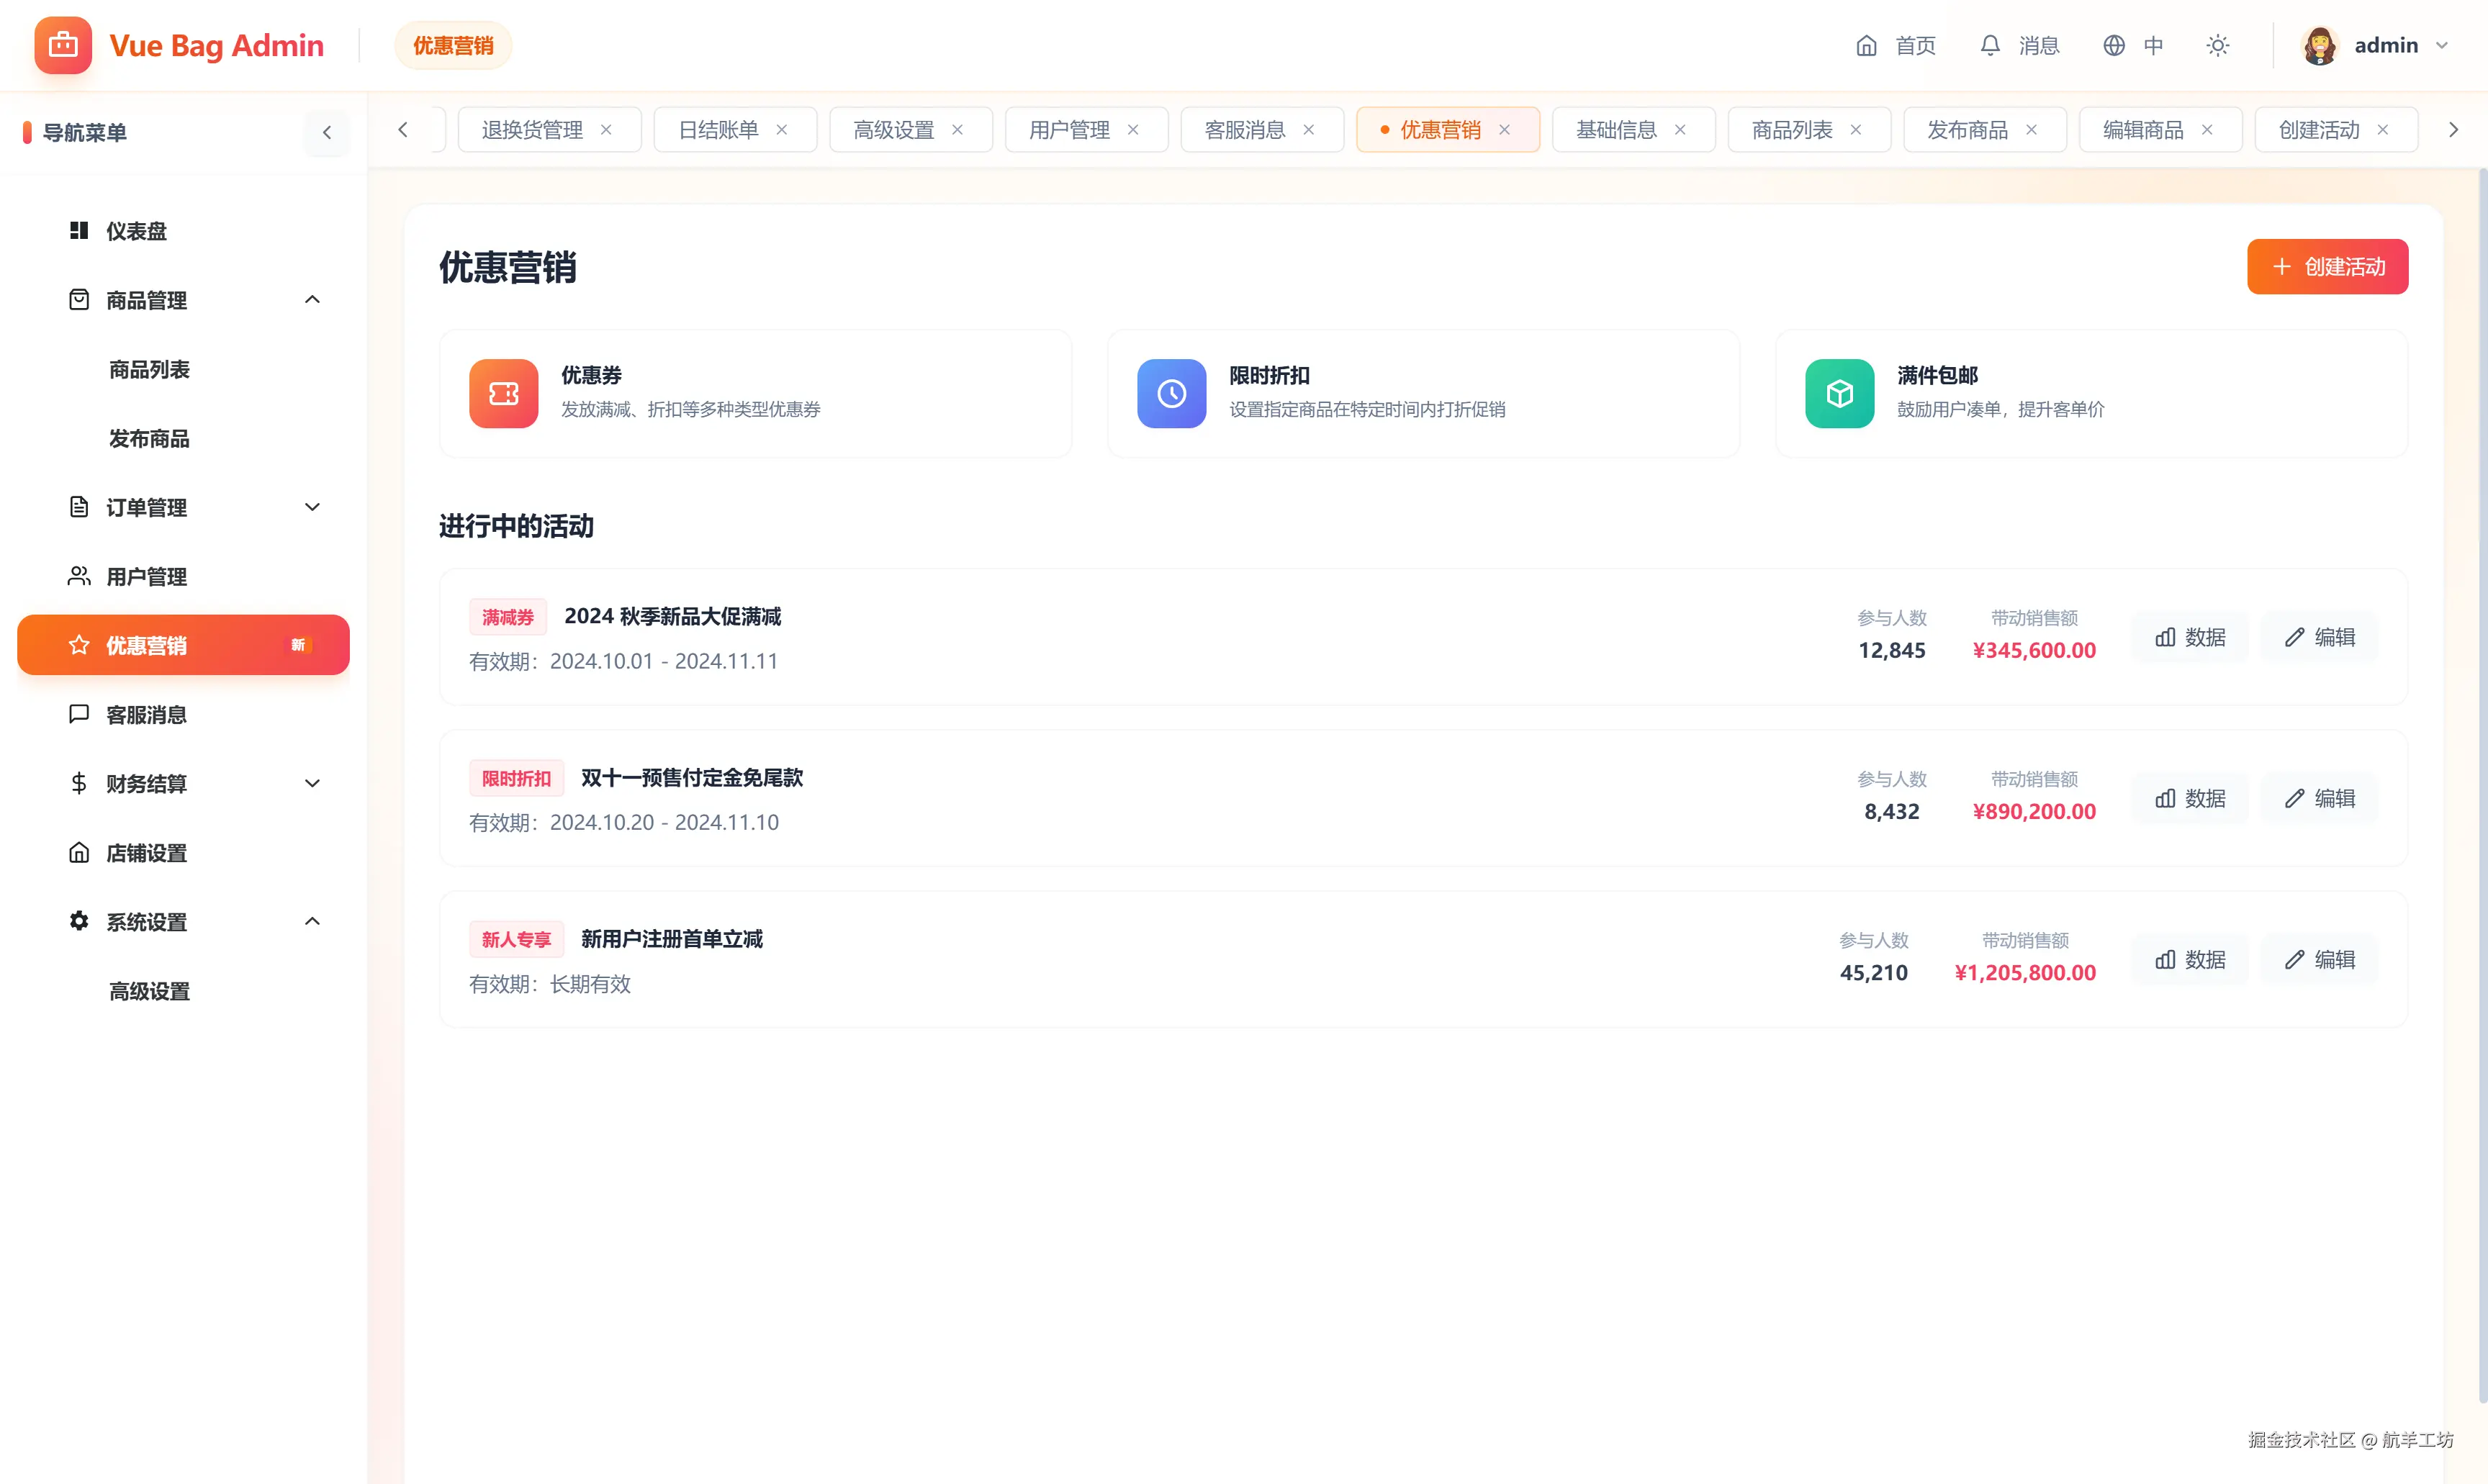Click the 创建活动 create button

(x=2327, y=267)
